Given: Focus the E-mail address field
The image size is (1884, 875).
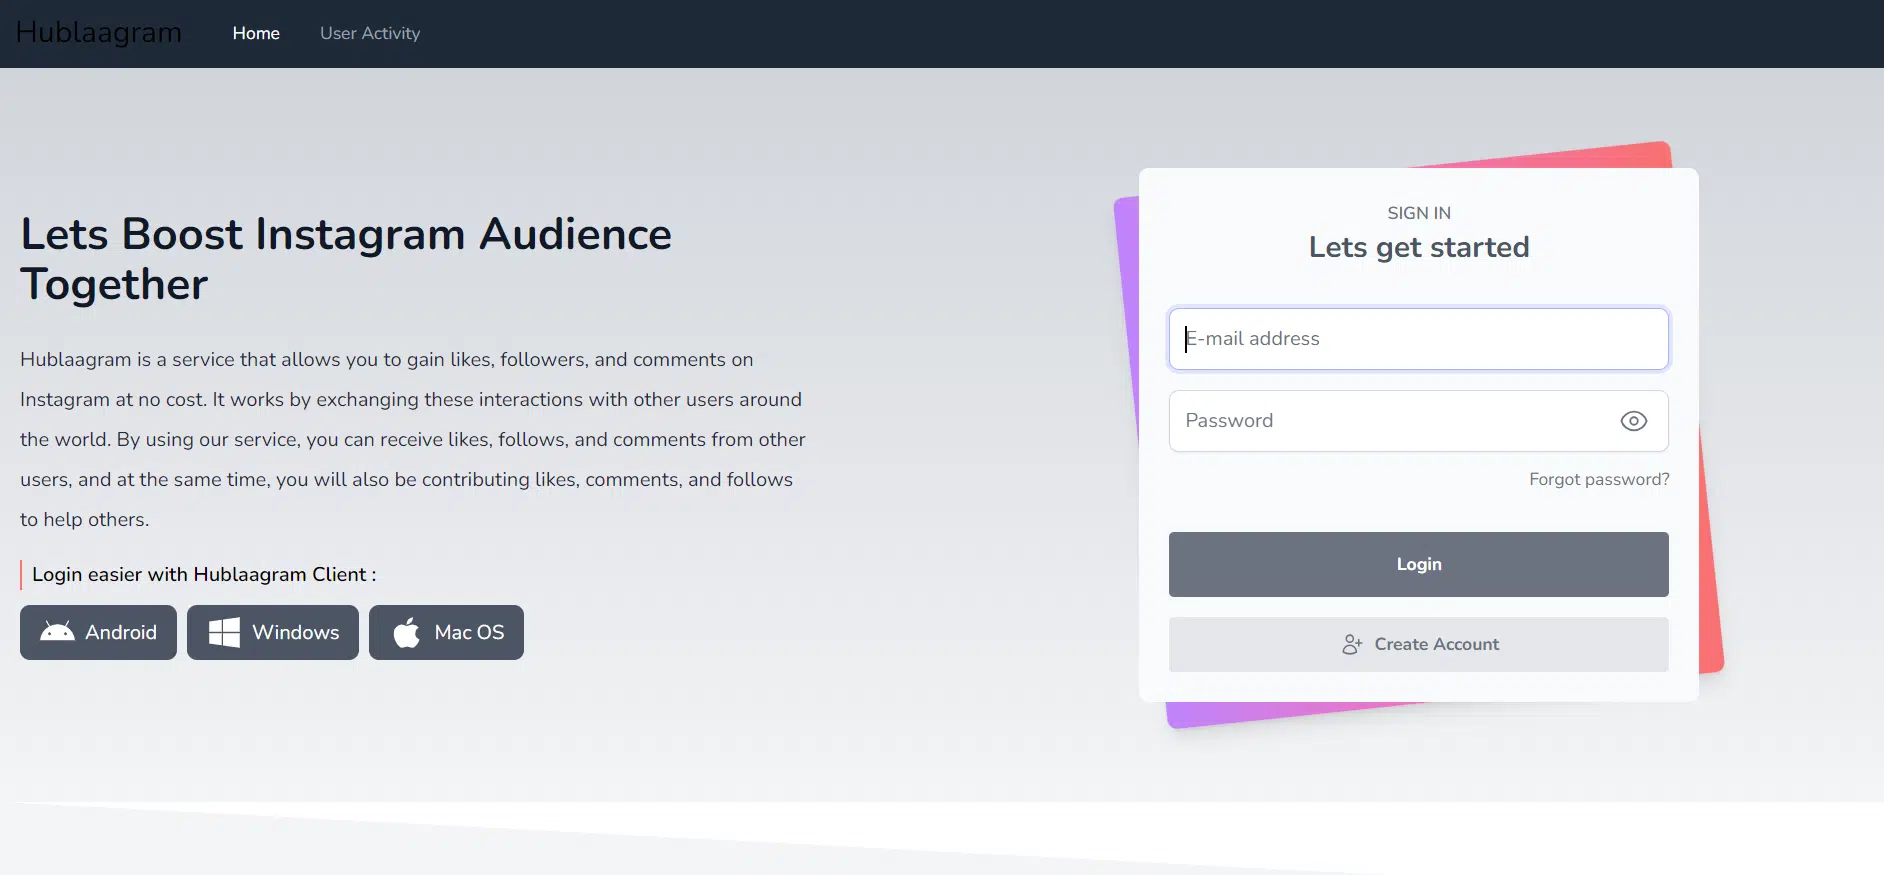Looking at the screenshot, I should [x=1418, y=339].
